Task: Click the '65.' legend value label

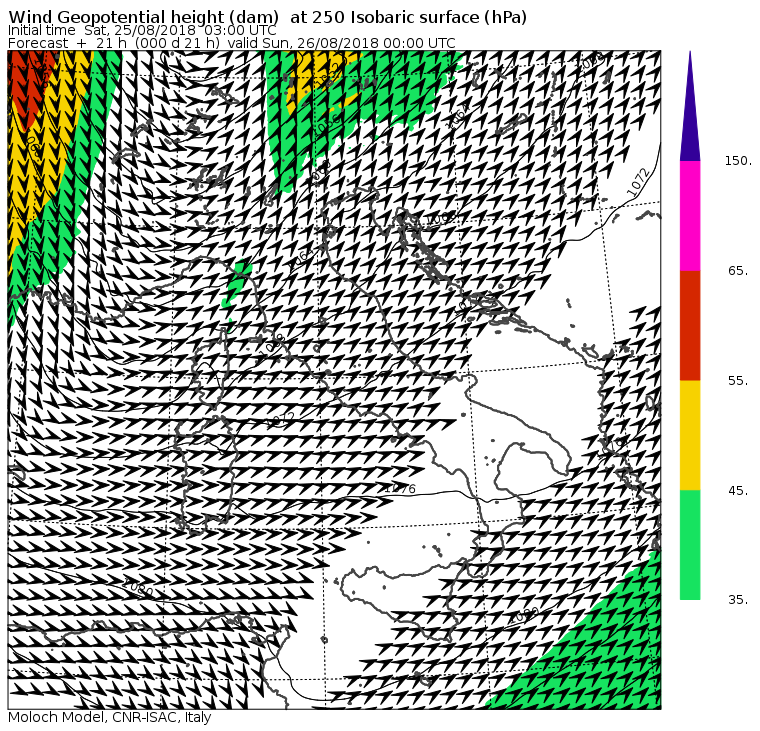Action: pyautogui.click(x=739, y=271)
